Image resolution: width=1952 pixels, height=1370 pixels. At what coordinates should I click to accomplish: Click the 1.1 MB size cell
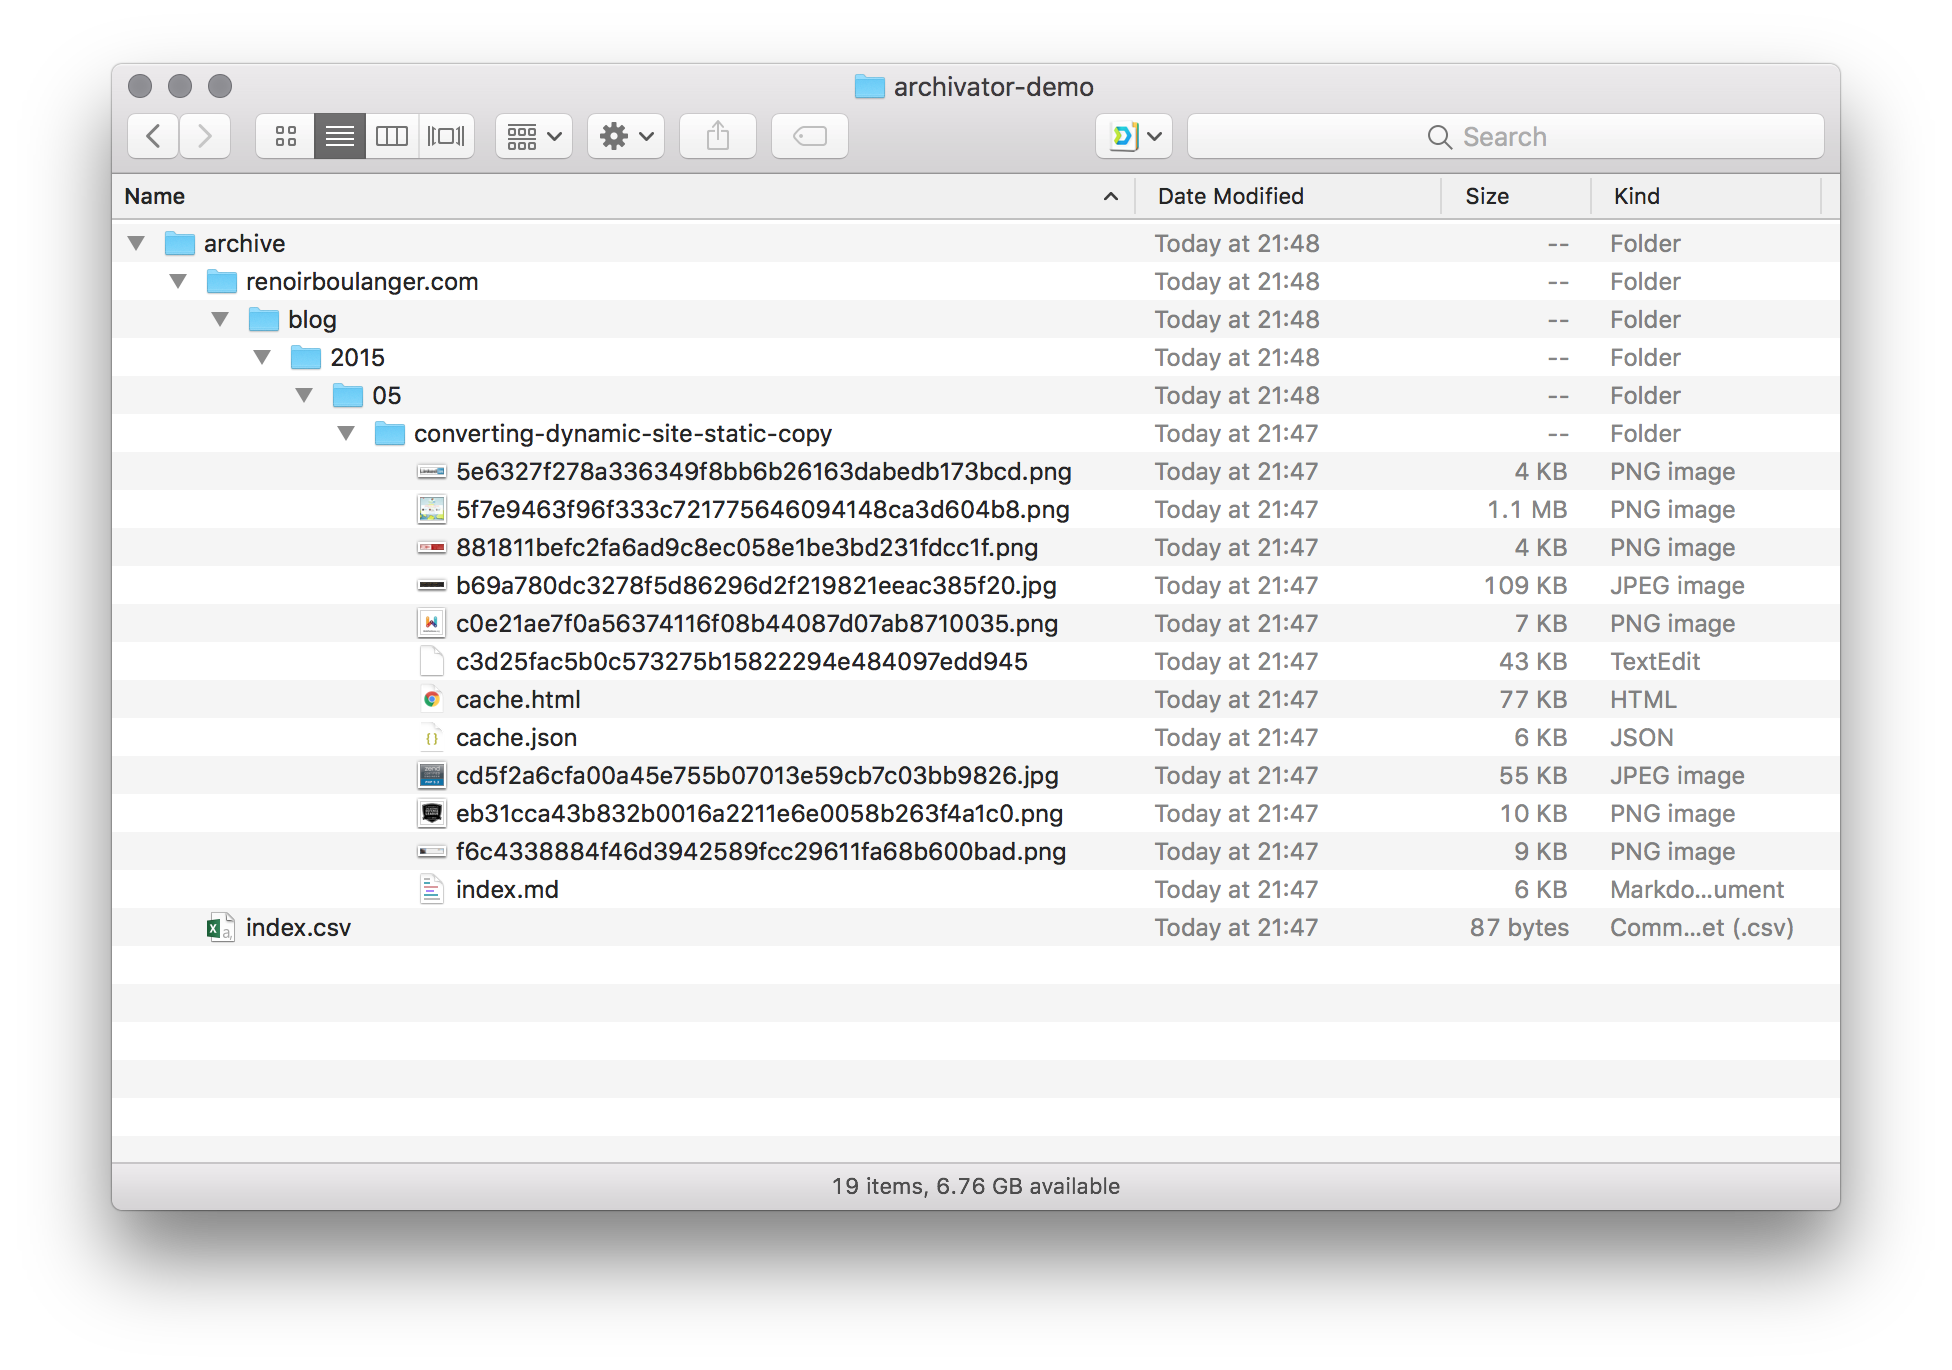[1527, 509]
